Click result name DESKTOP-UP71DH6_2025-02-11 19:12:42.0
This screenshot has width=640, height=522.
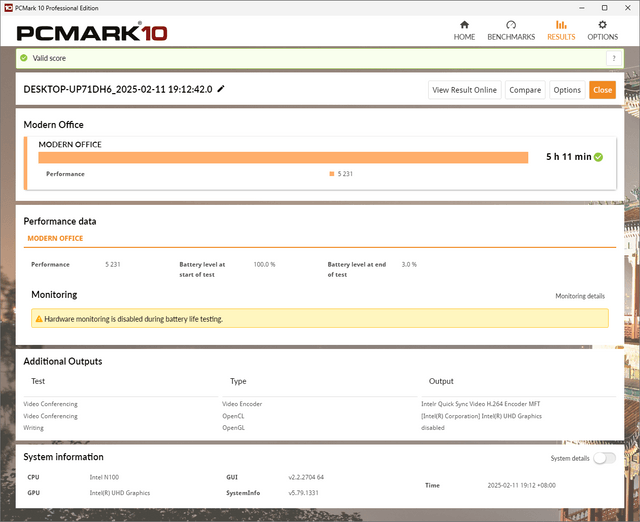click(x=118, y=89)
